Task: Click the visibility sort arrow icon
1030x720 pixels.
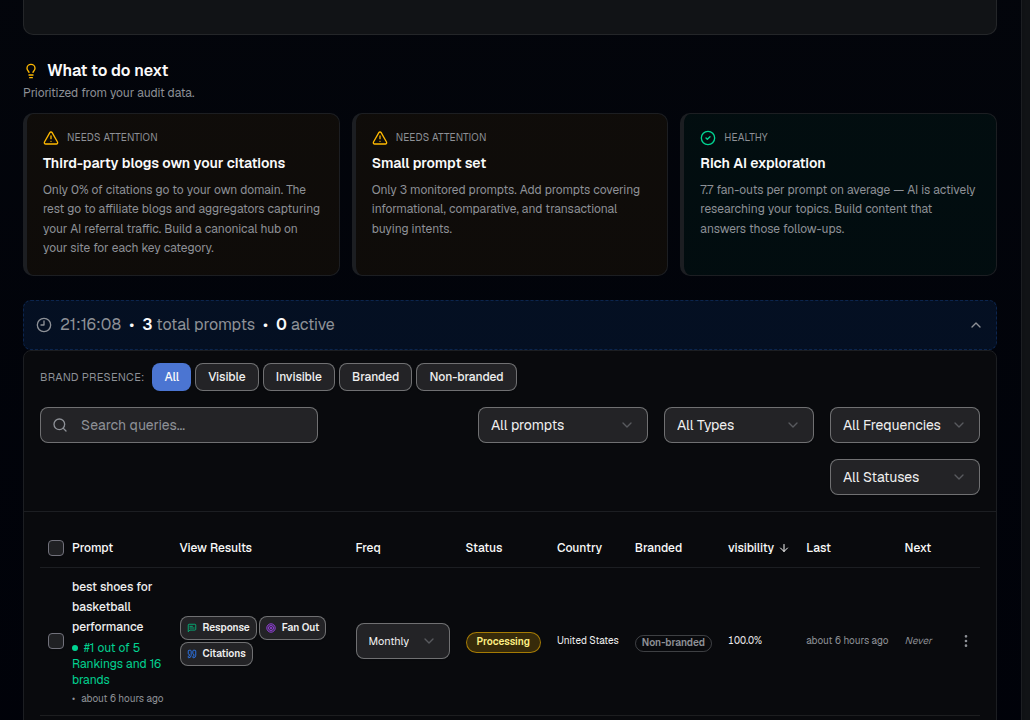Action: 784,549
